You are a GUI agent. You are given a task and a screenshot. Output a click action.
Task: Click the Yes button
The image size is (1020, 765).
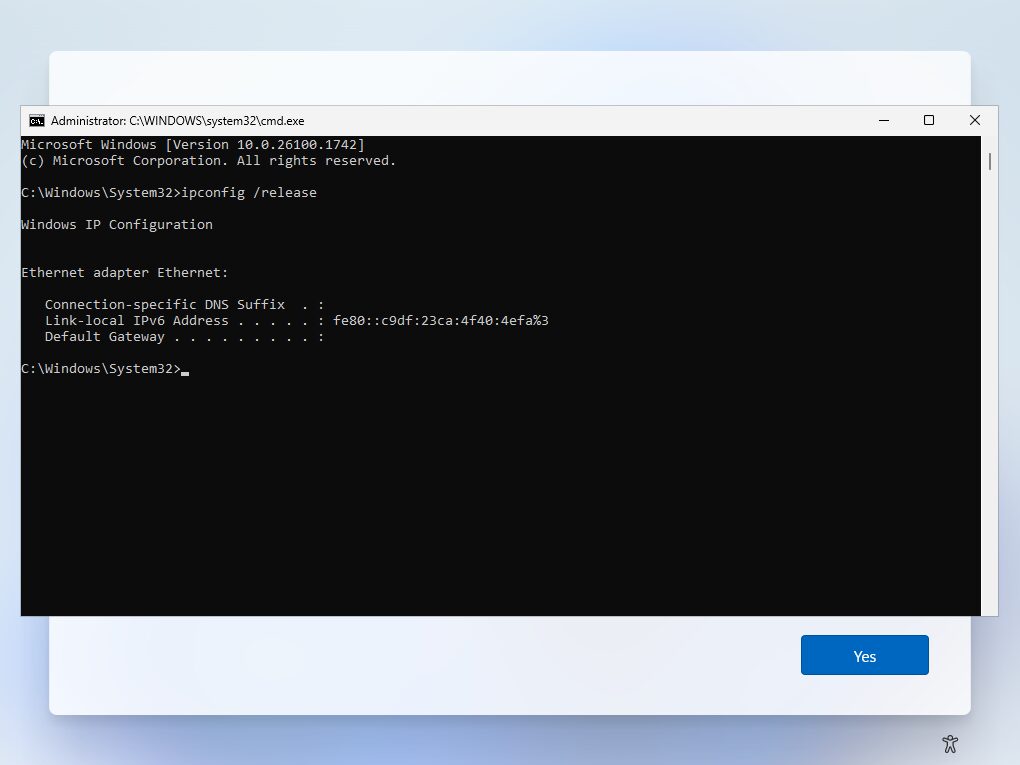coord(865,655)
